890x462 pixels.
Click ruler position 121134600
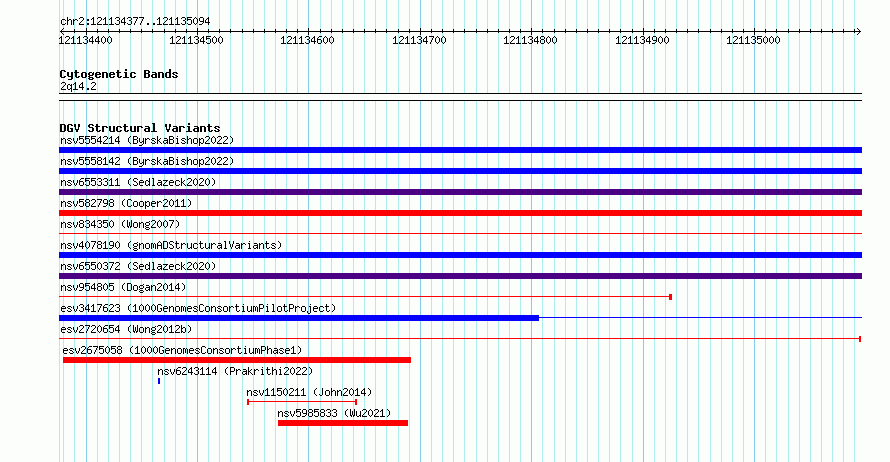[308, 40]
